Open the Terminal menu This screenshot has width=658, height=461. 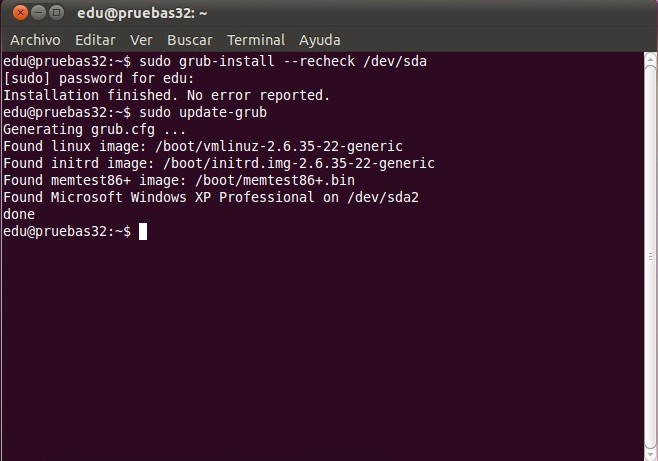(x=256, y=40)
